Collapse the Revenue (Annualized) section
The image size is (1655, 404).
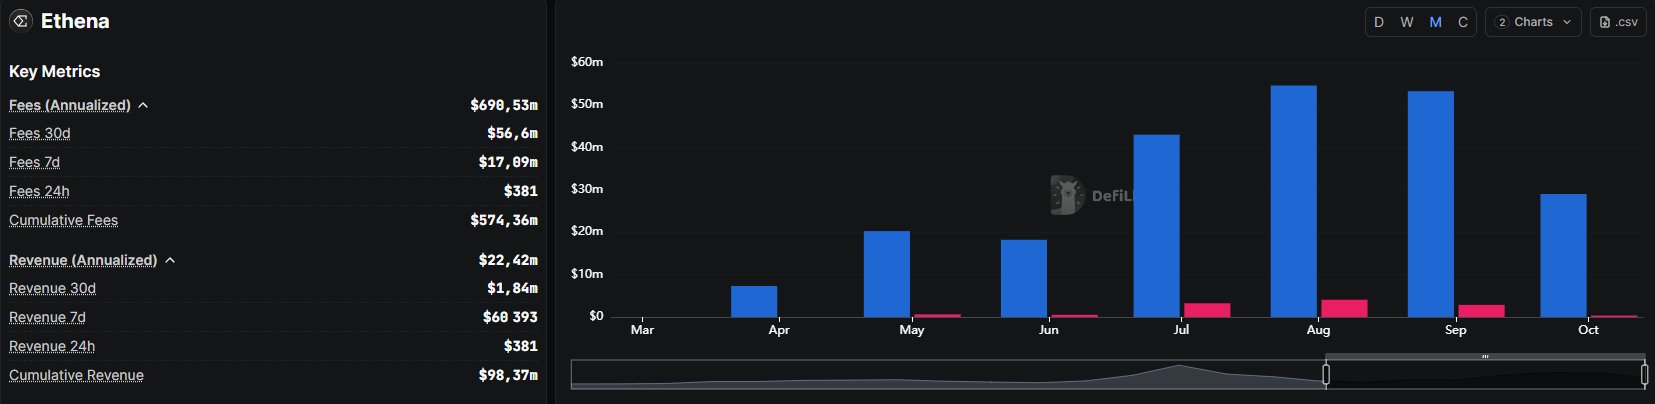[x=170, y=260]
